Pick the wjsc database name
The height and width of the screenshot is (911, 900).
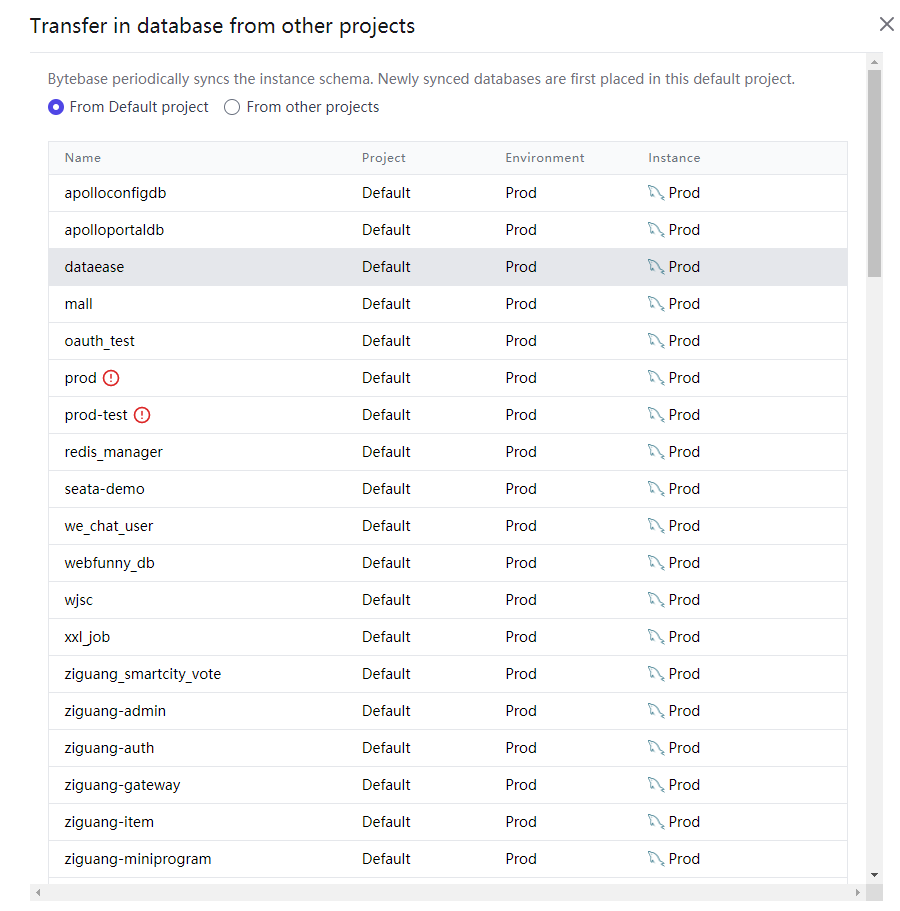pyautogui.click(x=78, y=600)
